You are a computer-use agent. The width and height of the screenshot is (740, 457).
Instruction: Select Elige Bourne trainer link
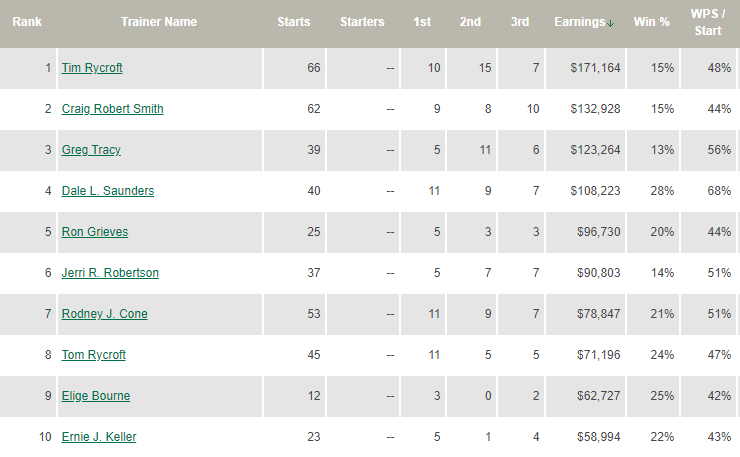(96, 396)
